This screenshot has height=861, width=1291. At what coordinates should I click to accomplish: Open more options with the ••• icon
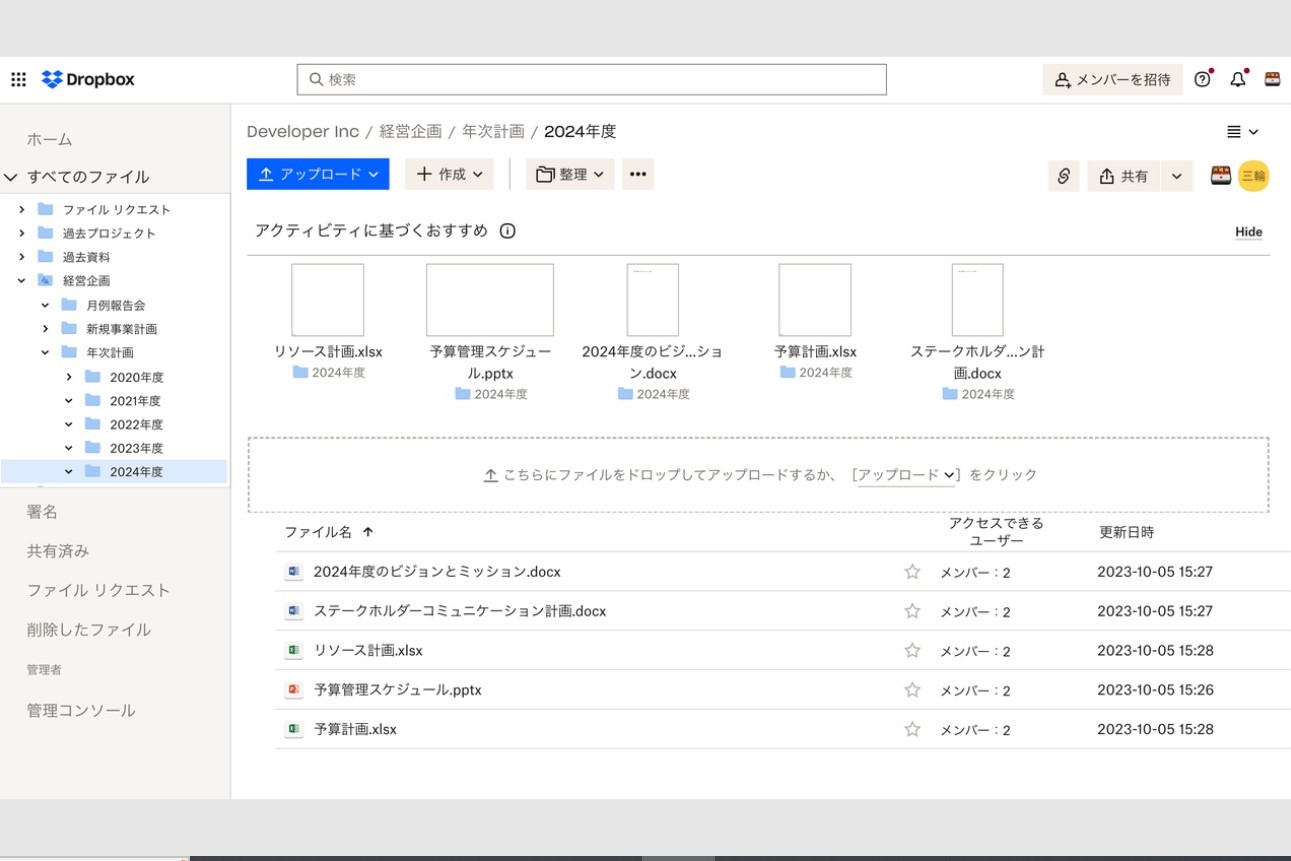coord(638,174)
